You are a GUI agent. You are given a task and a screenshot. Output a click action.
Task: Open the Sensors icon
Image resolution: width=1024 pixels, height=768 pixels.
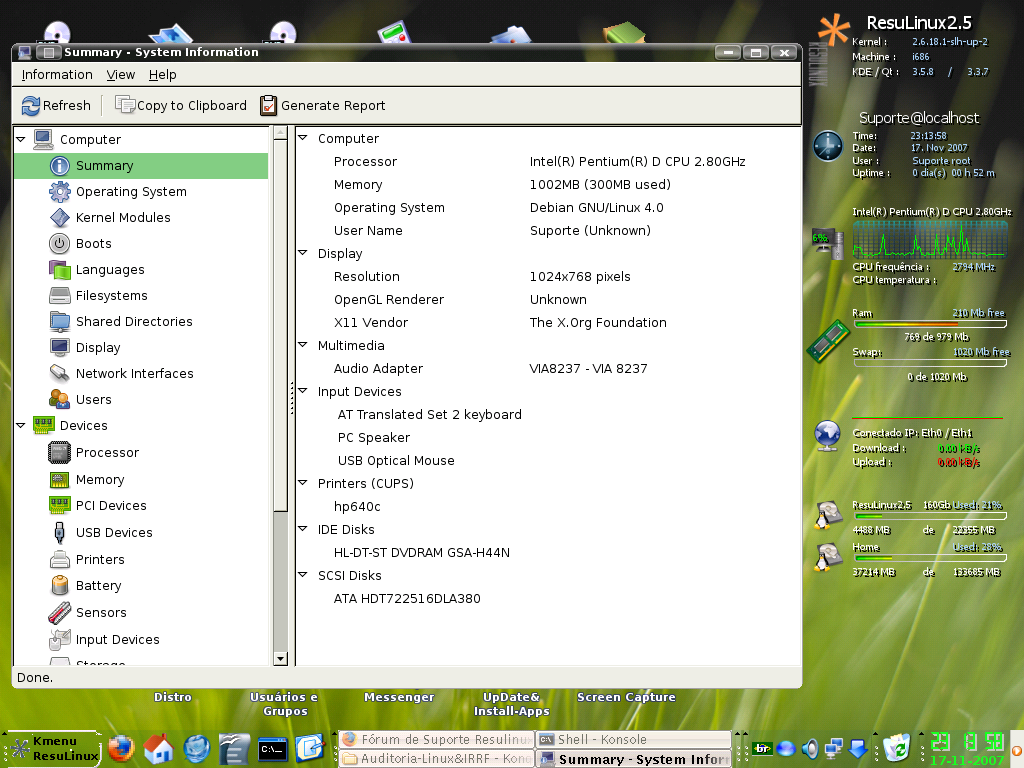click(59, 613)
